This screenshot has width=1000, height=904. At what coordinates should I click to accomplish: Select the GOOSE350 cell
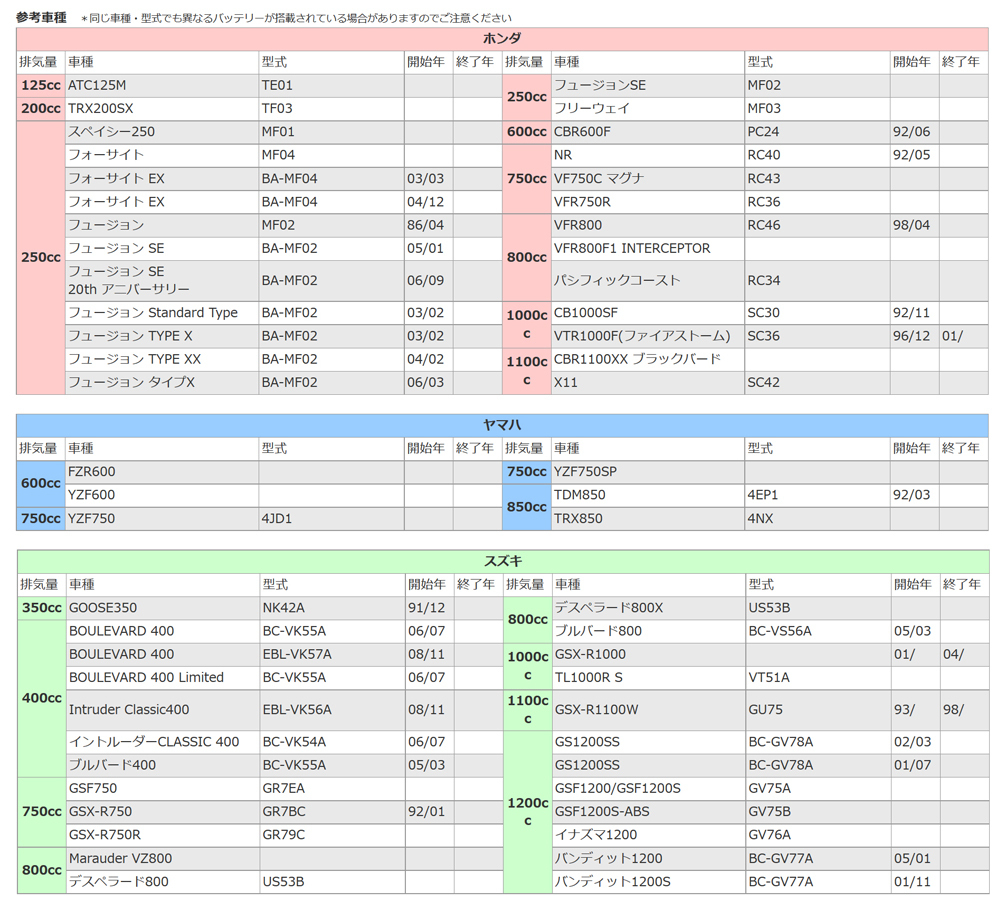point(163,608)
